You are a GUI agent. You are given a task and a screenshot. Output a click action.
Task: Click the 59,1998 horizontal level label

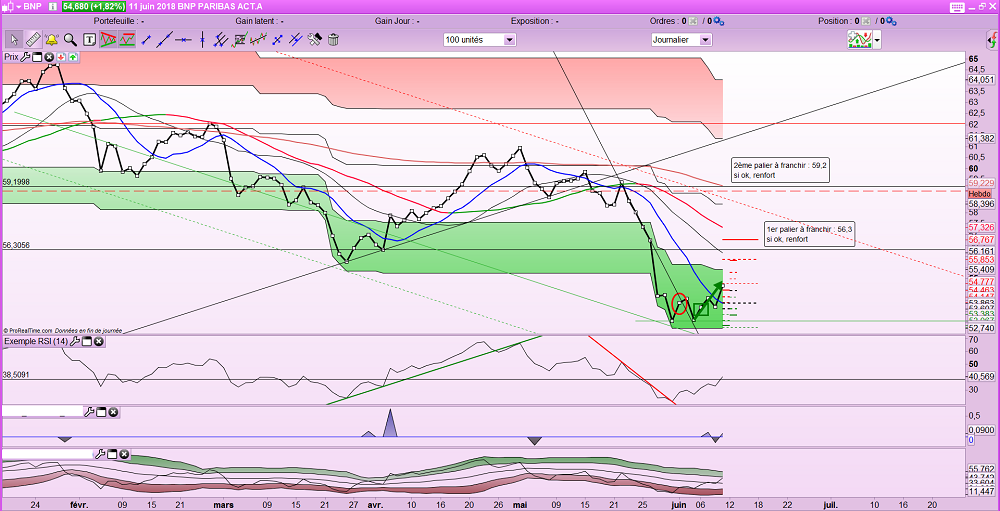click(x=17, y=182)
